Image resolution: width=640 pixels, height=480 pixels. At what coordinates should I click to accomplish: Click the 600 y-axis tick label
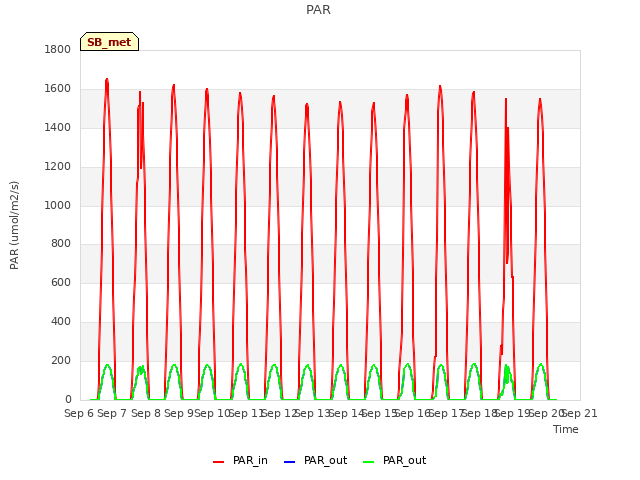[x=61, y=282]
